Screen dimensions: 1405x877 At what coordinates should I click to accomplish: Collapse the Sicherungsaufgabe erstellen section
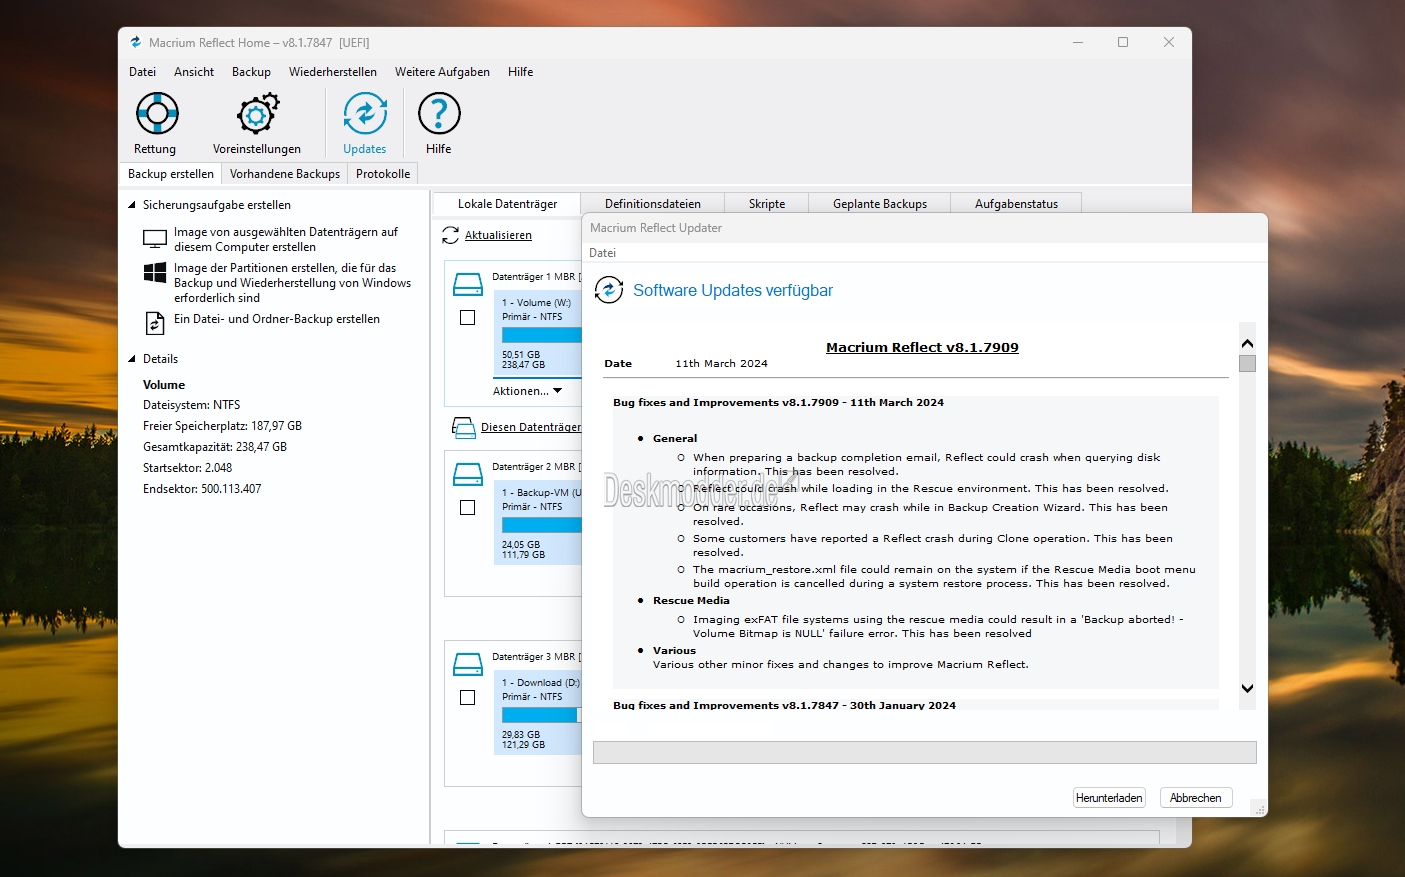[131, 205]
